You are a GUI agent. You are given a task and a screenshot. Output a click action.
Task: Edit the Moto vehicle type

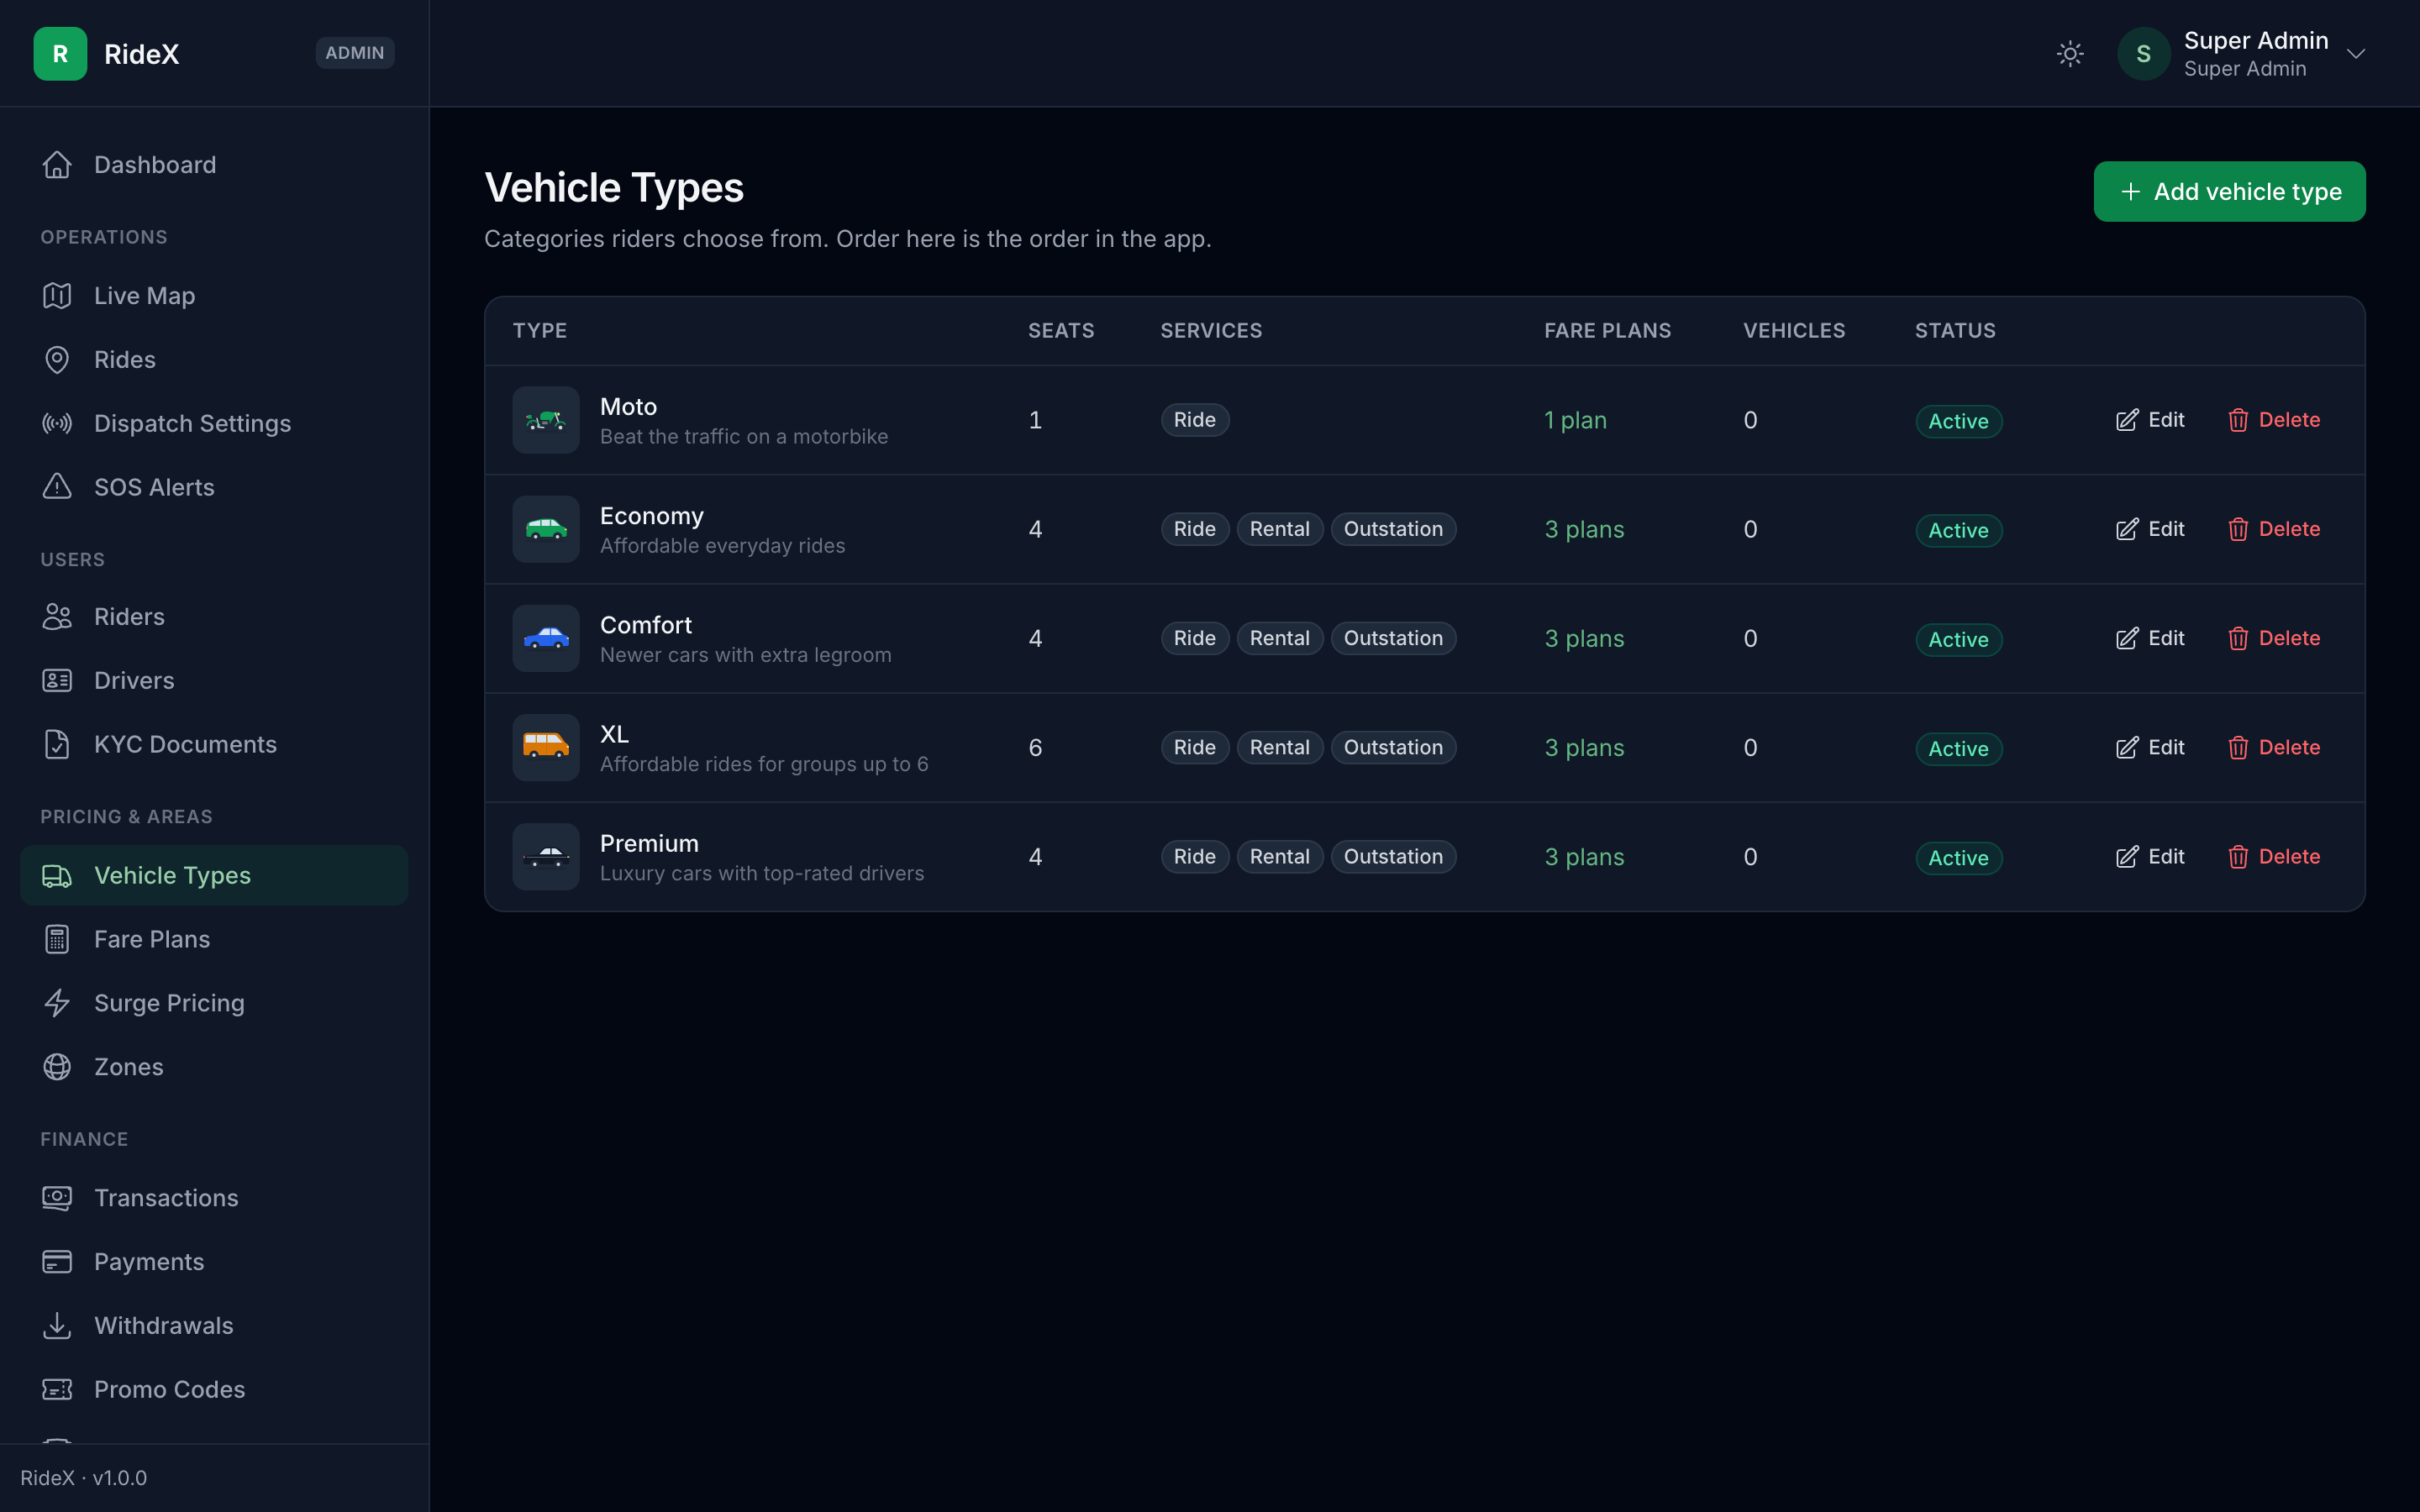2150,420
